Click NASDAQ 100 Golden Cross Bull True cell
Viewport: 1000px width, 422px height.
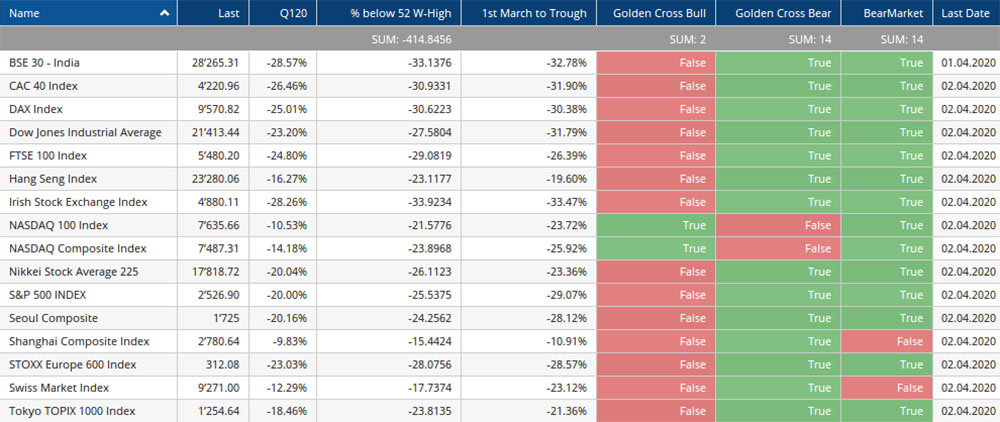pyautogui.click(x=656, y=225)
